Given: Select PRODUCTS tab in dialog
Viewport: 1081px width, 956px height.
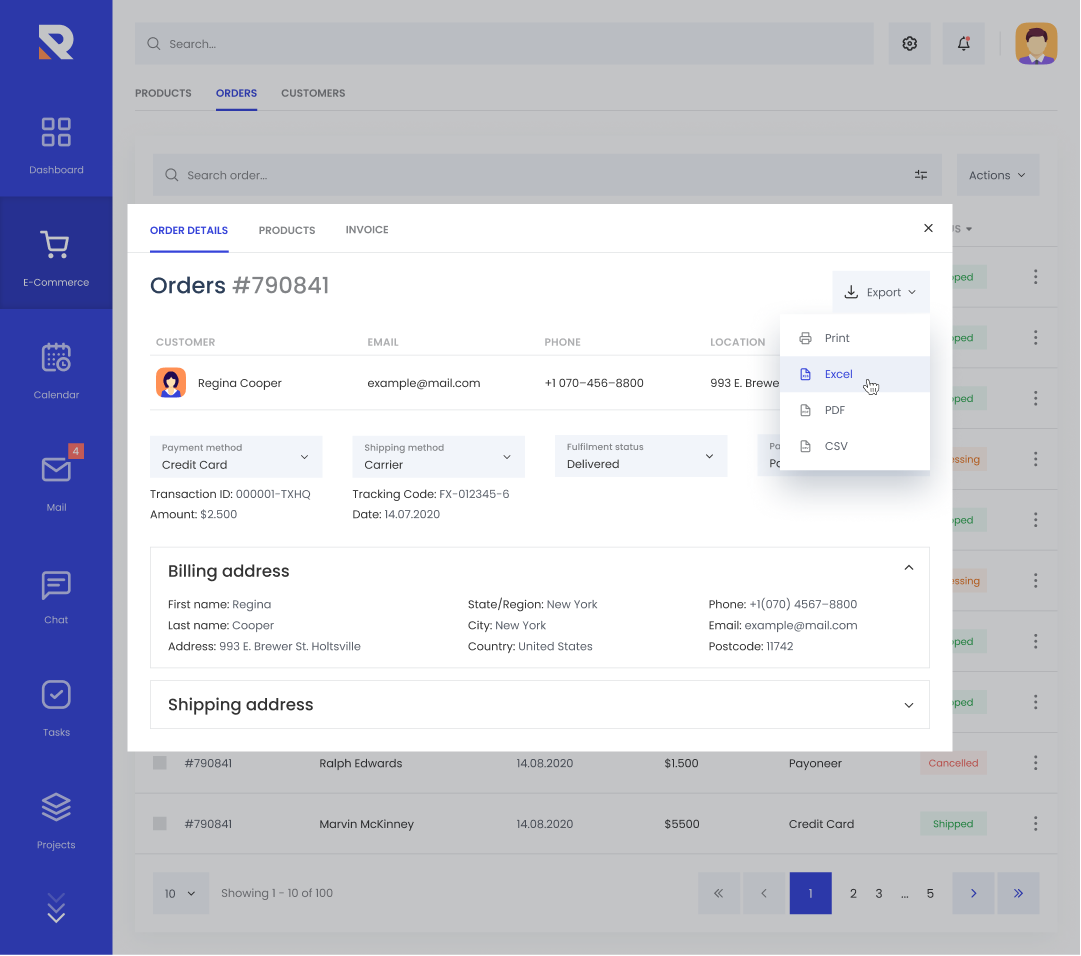Looking at the screenshot, I should [x=287, y=230].
